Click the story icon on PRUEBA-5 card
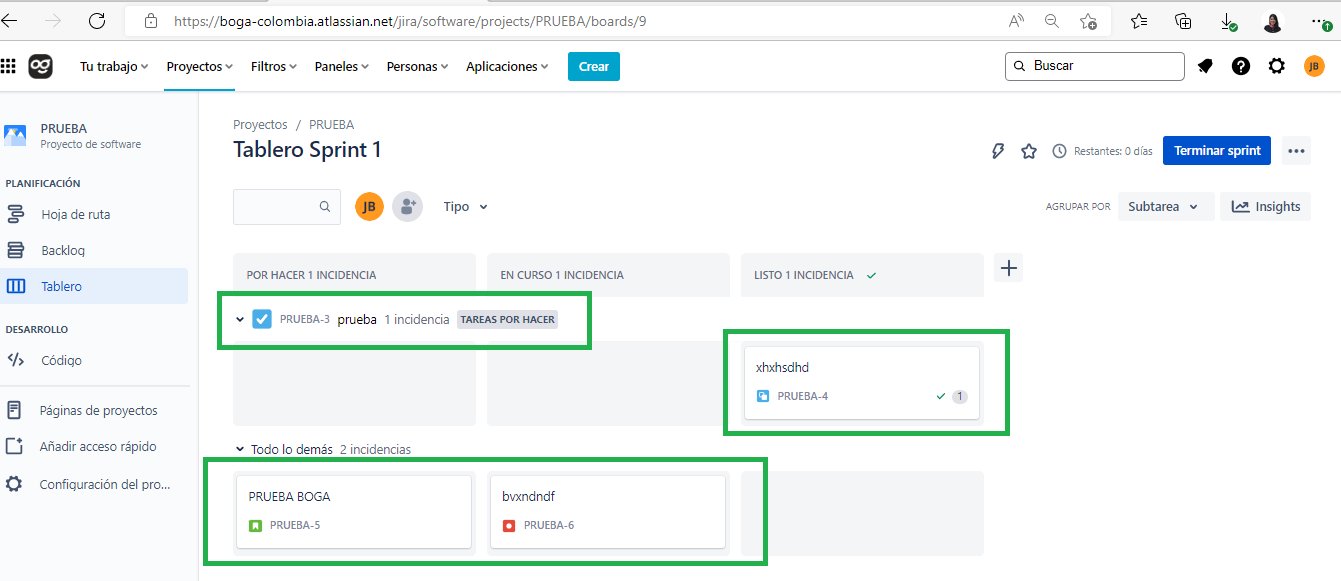Screen dimensions: 1341x581 [255, 525]
